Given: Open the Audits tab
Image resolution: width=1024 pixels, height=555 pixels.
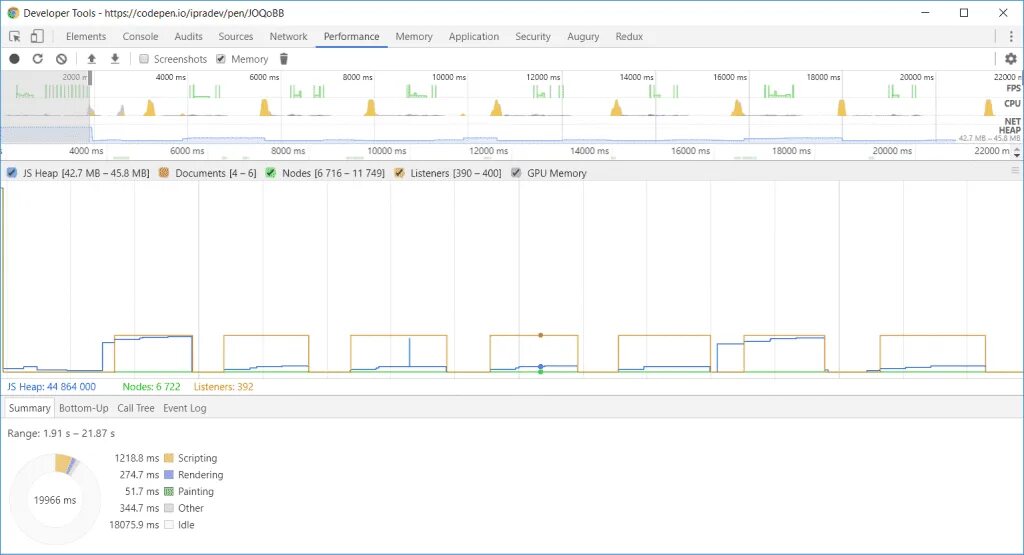Looking at the screenshot, I should (188, 37).
